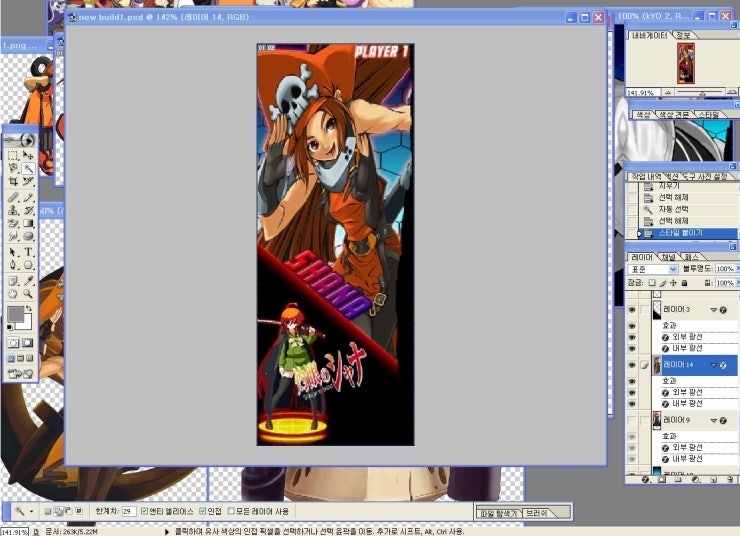This screenshot has height=536, width=740.
Task: Select the Pen tool
Action: pos(13,265)
